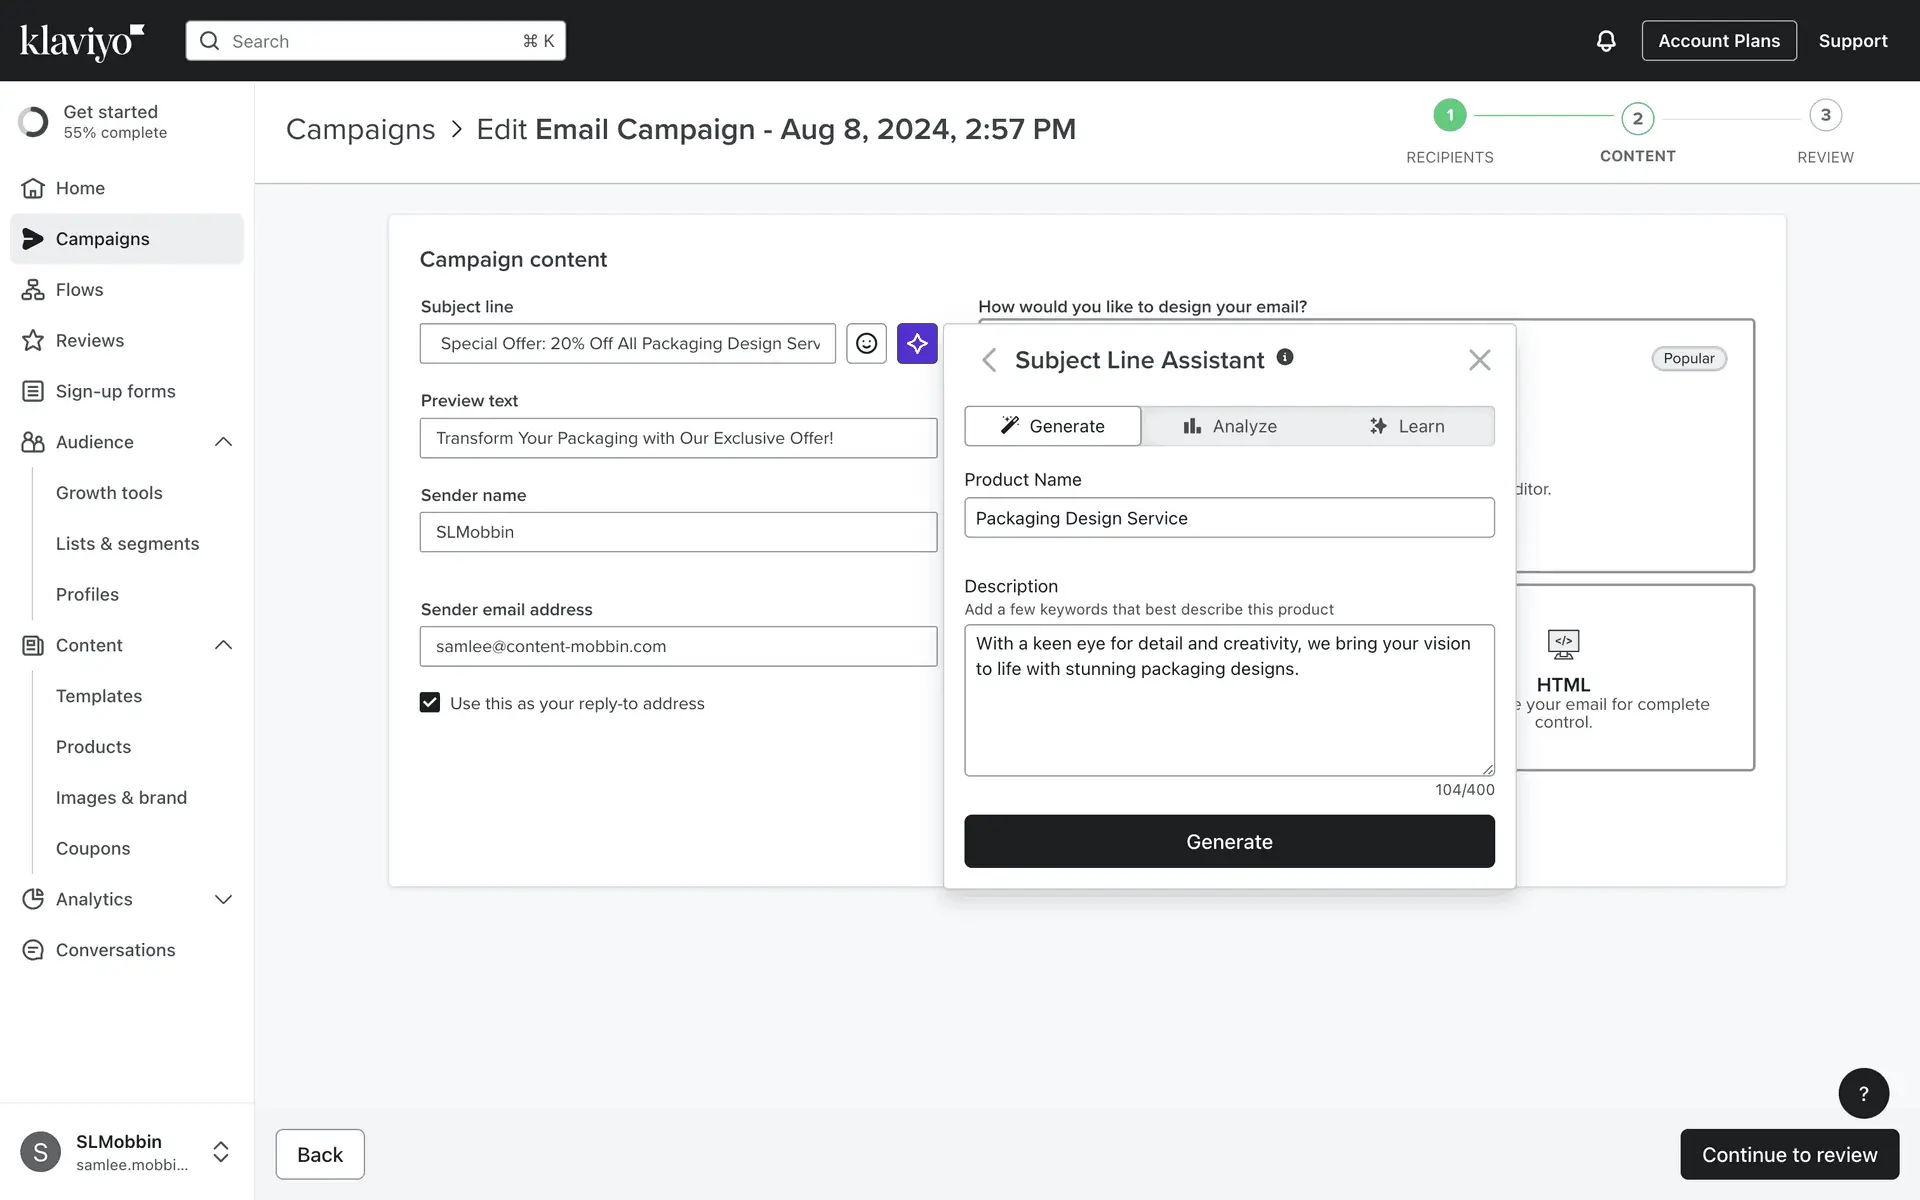Collapse the Content sidebar section
1920x1200 pixels.
[x=223, y=645]
